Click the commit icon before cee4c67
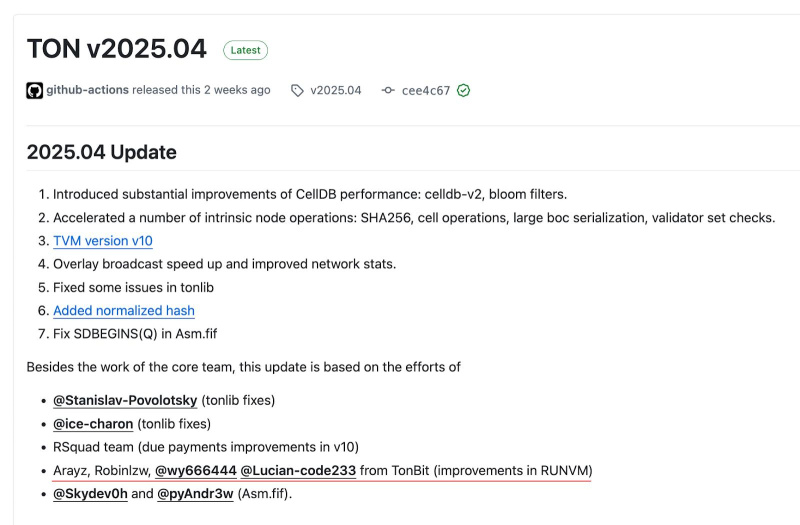The image size is (800, 525). pyautogui.click(x=388, y=90)
